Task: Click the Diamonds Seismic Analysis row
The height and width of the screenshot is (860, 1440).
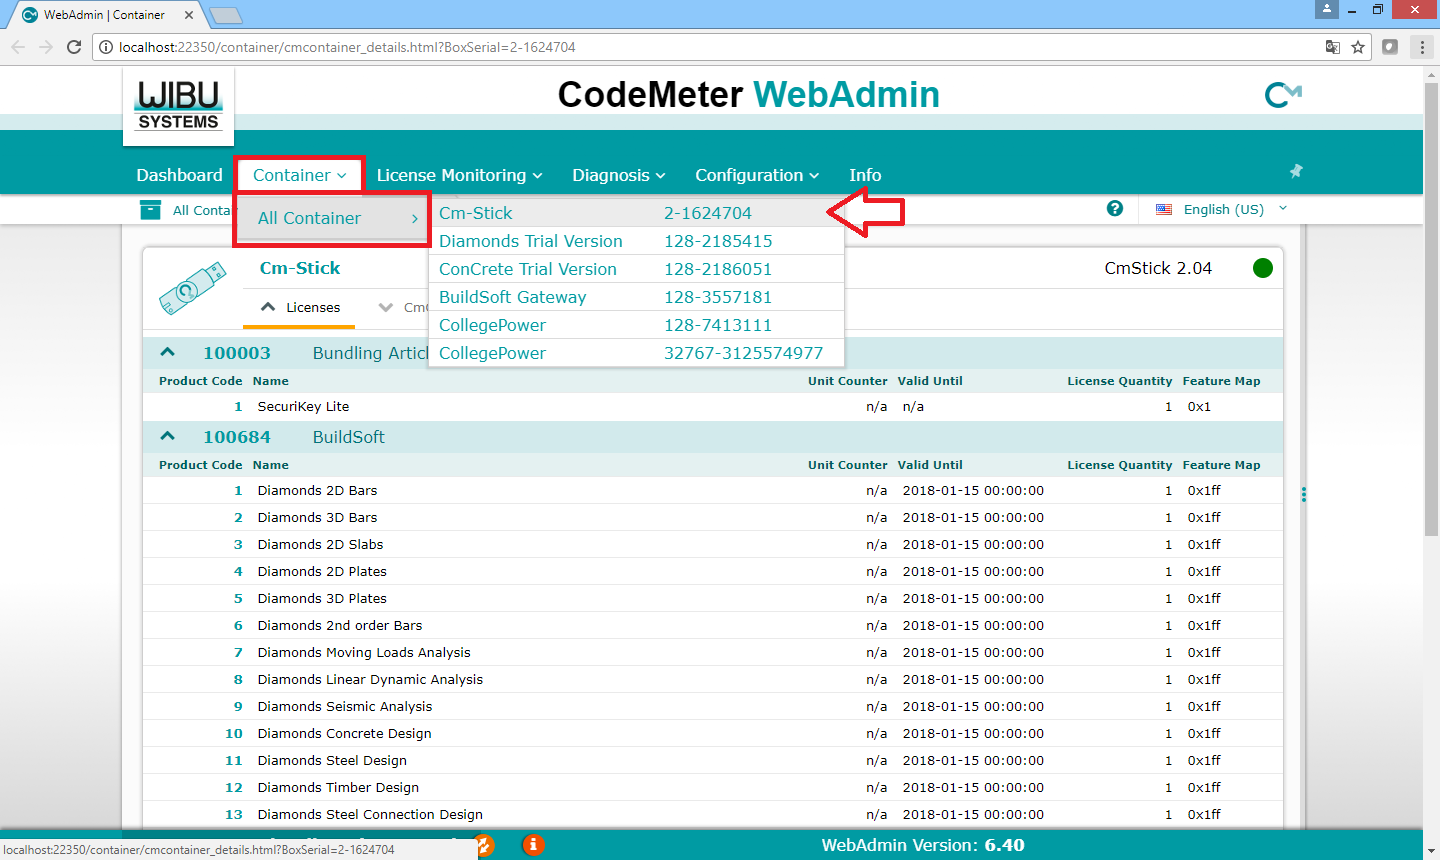Action: (712, 707)
